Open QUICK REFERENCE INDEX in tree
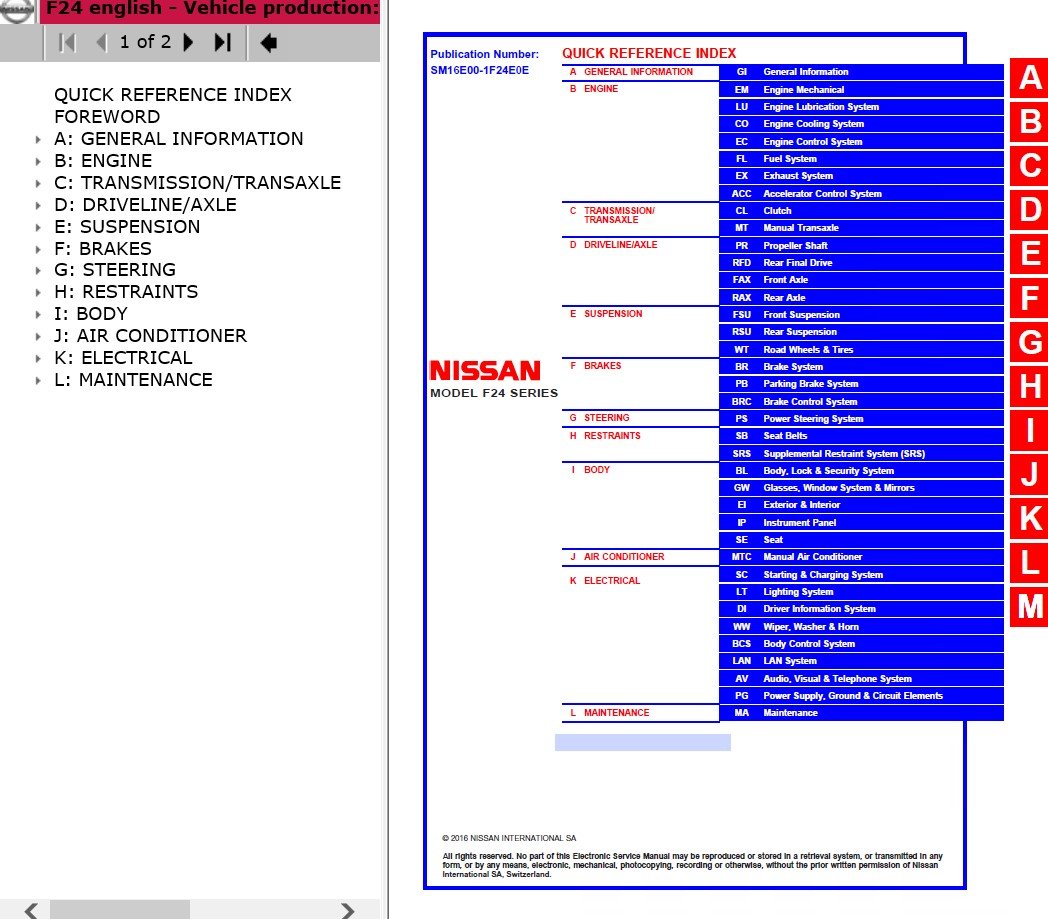This screenshot has height=919, width=1048. [x=173, y=95]
